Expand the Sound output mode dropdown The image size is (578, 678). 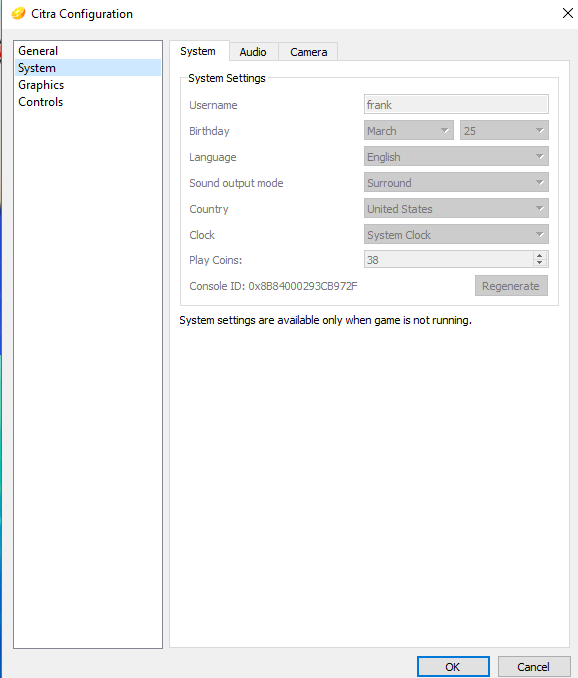pyautogui.click(x=456, y=182)
